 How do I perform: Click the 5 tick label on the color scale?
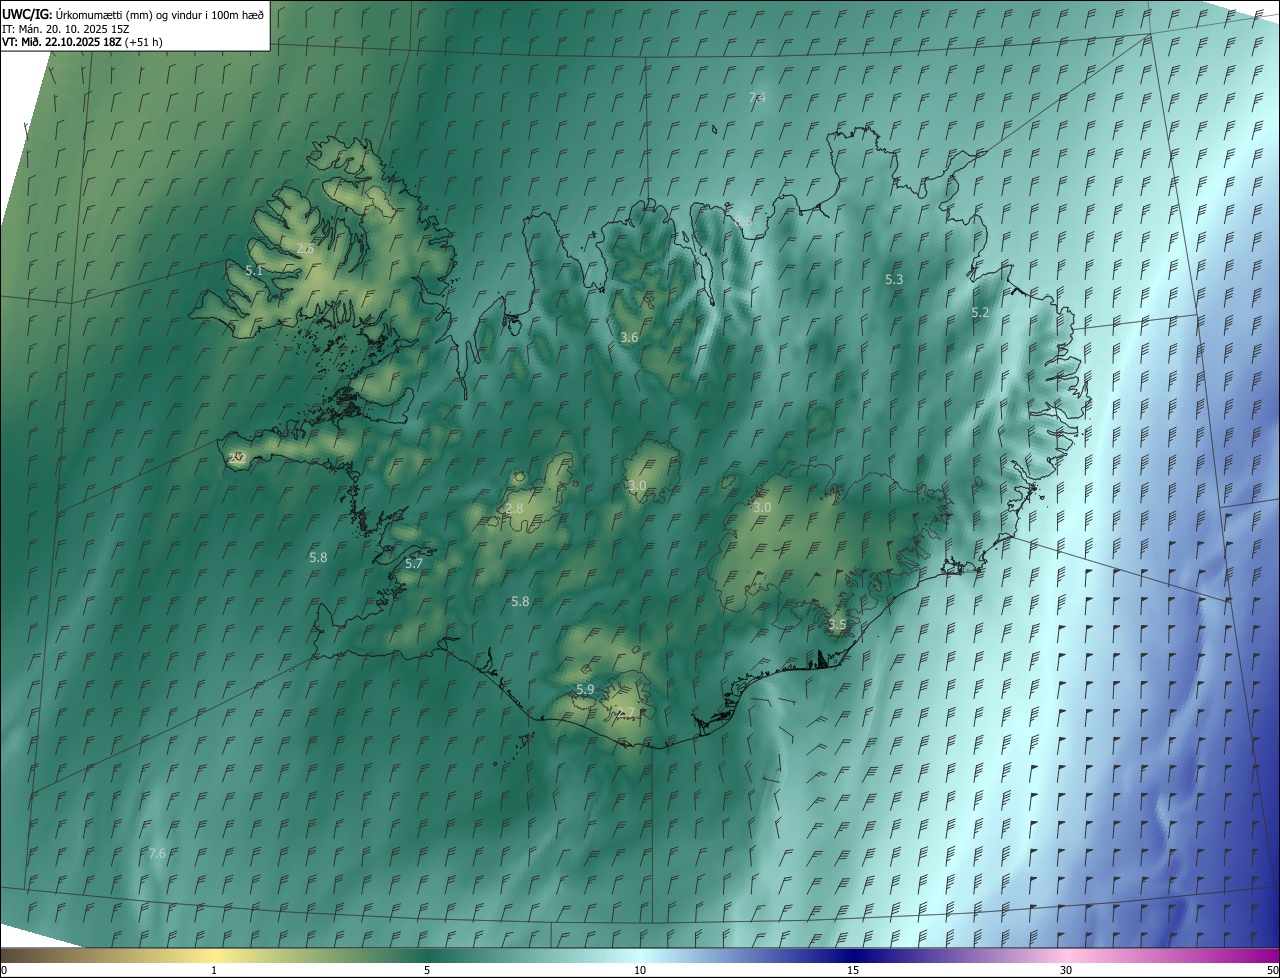point(427,970)
